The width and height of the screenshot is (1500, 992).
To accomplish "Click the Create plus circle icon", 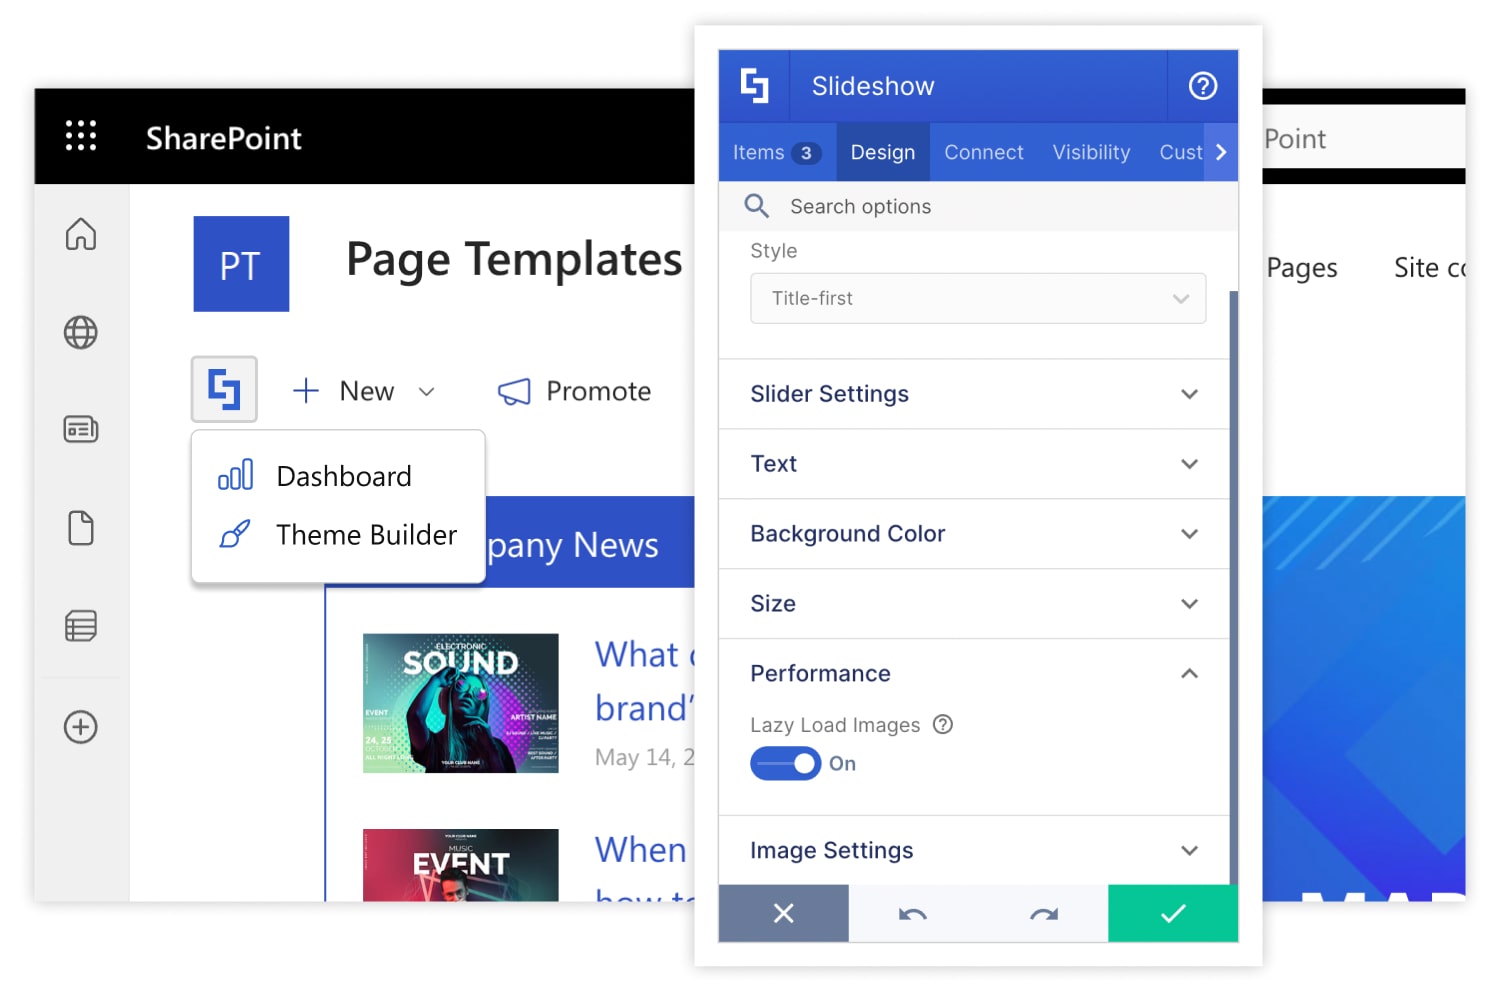I will (x=81, y=727).
